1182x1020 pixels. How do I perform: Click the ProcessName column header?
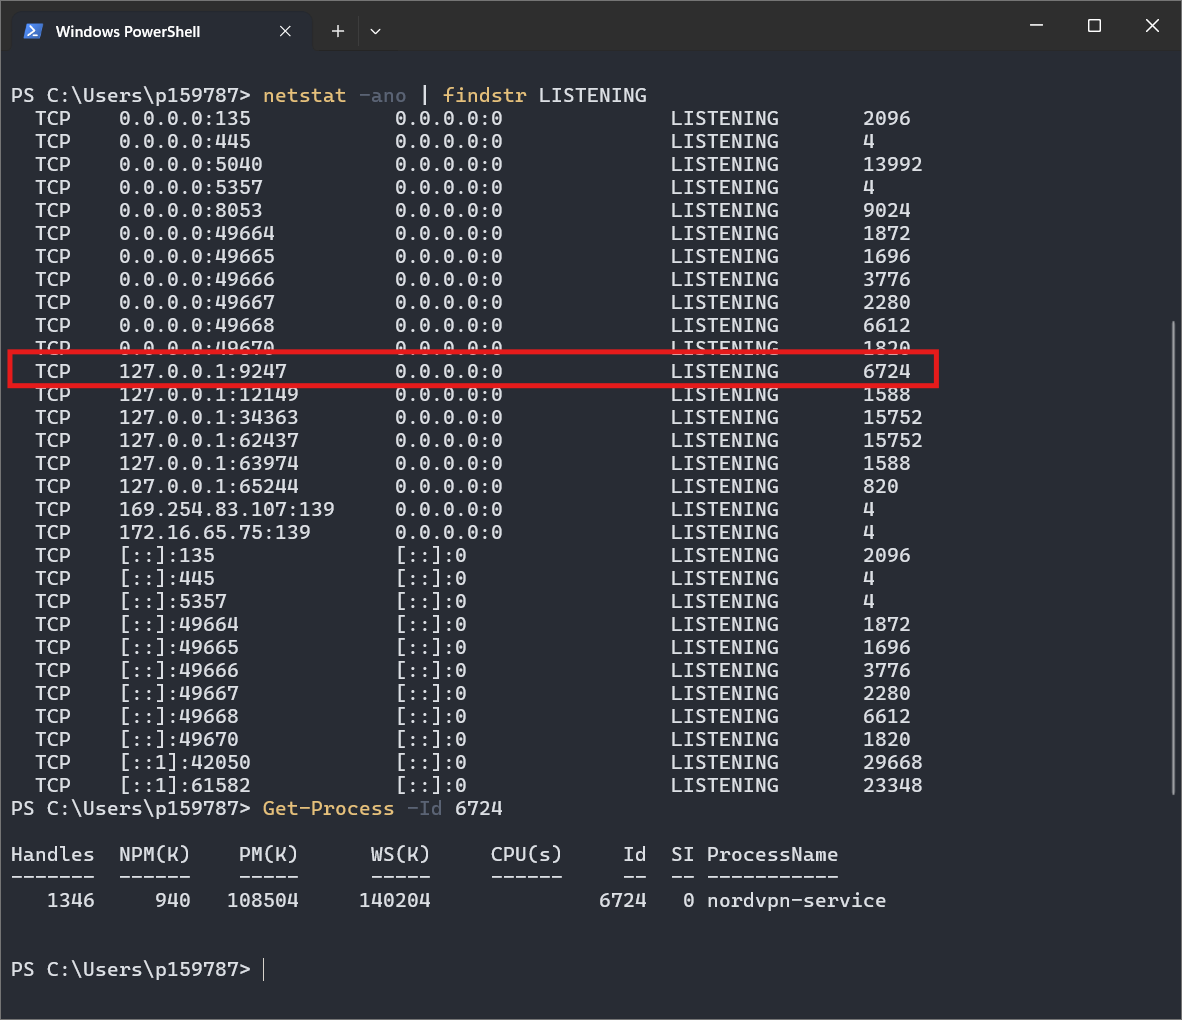coord(772,855)
